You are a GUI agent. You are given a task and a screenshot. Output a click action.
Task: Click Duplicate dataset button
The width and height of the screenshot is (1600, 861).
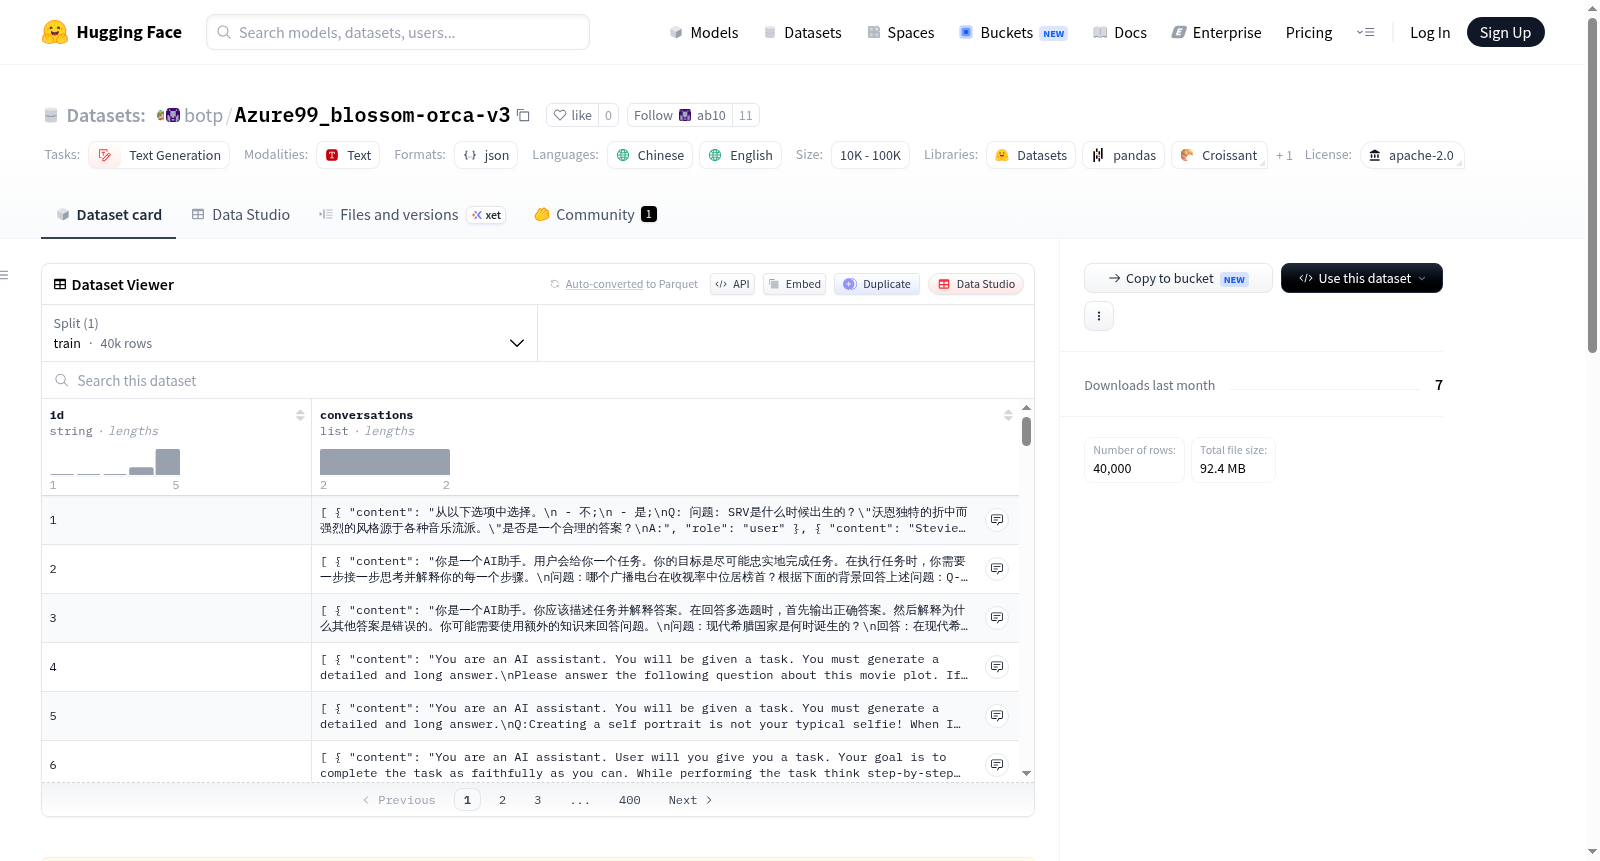[877, 284]
